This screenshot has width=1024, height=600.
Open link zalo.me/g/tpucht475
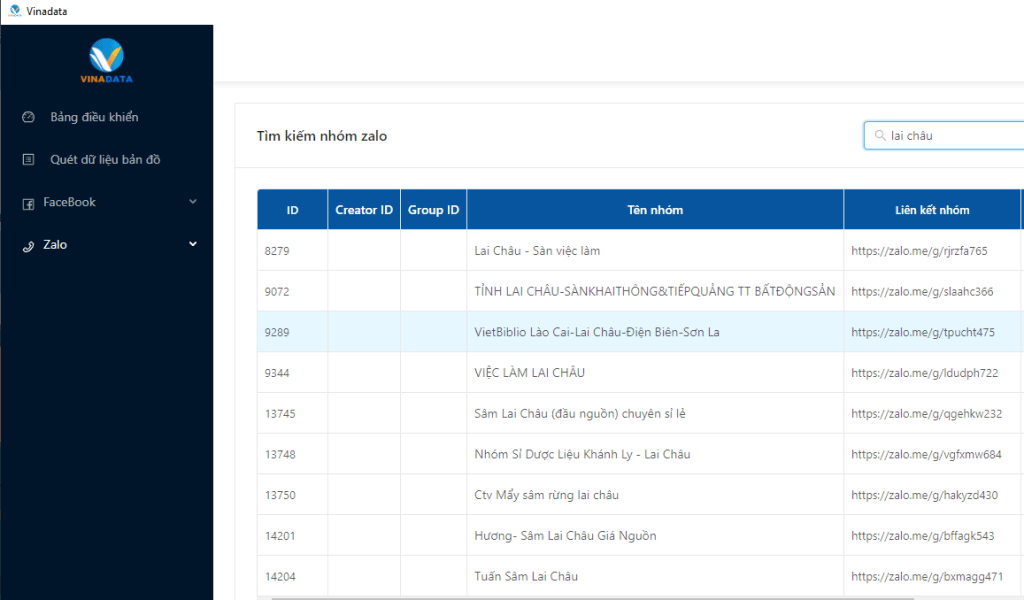[923, 332]
